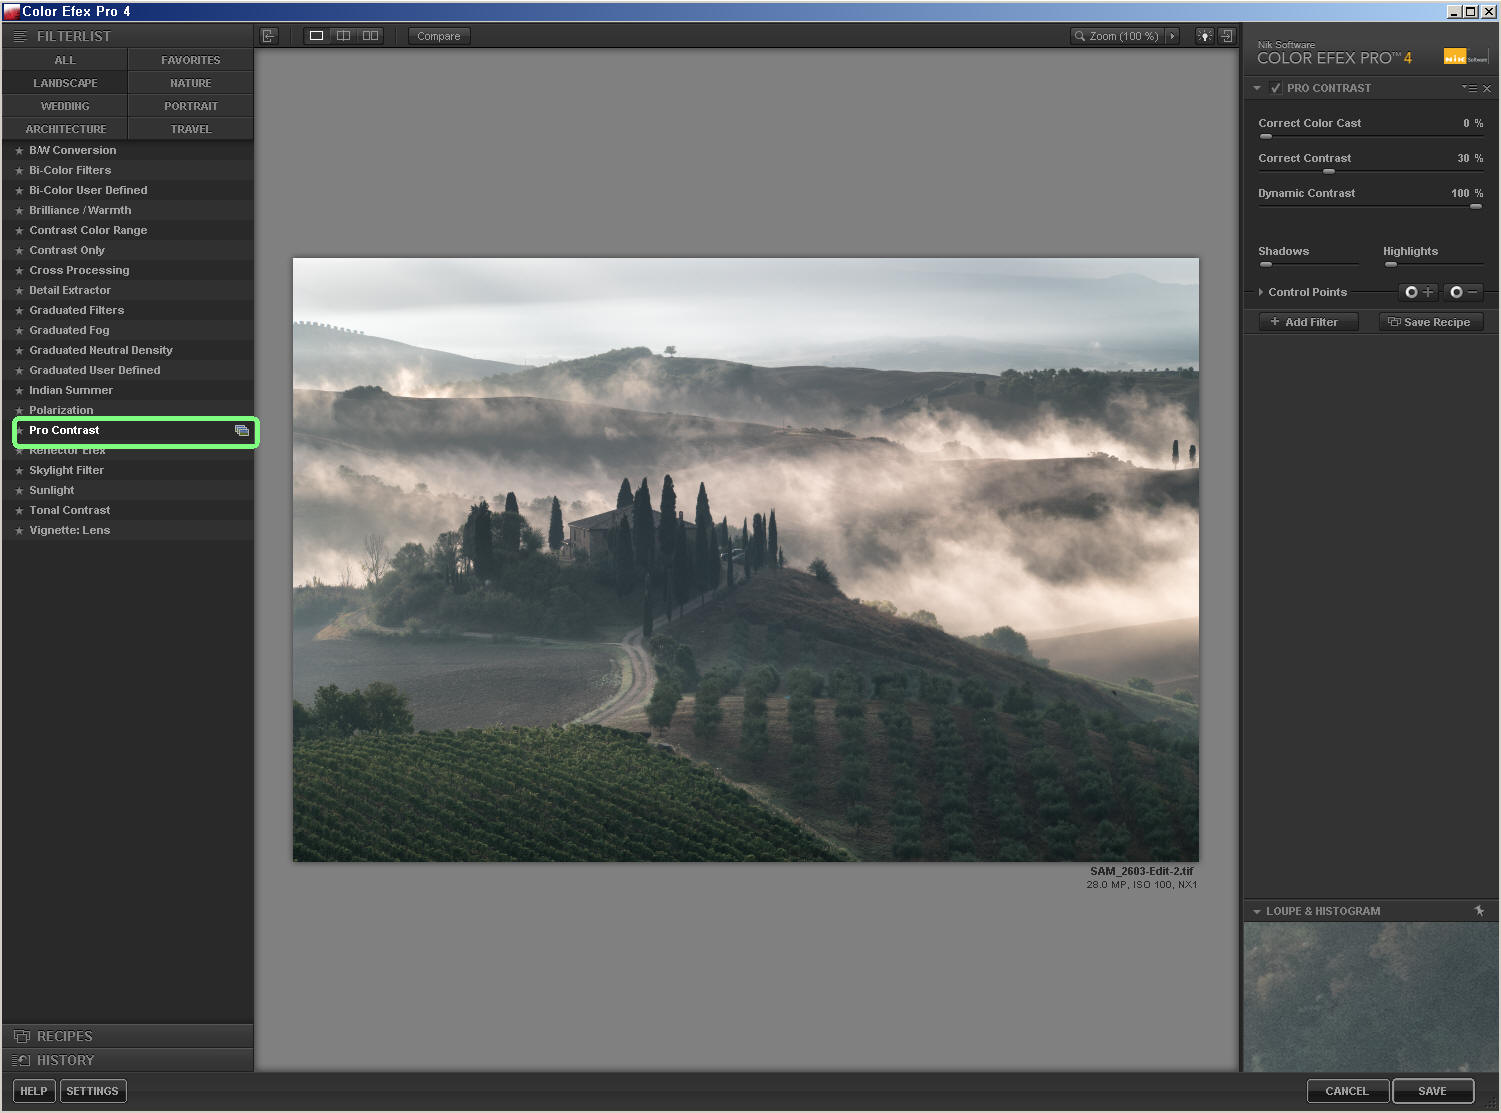Select the LANDSCAPE filter category tab
This screenshot has width=1501, height=1113.
click(x=65, y=83)
